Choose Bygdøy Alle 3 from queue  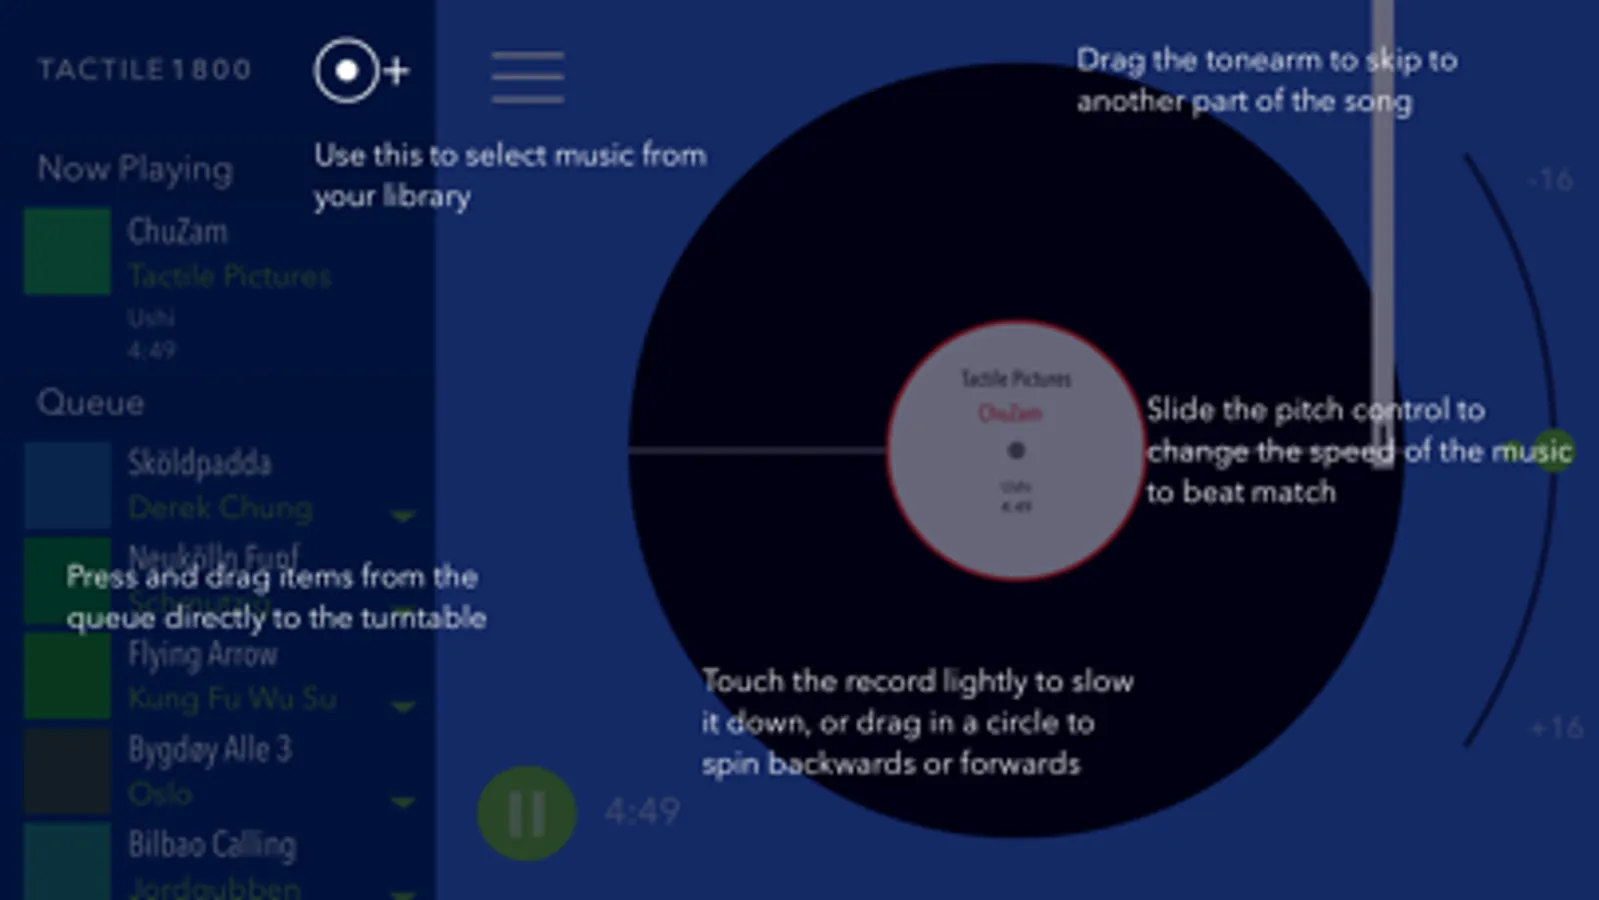point(220,771)
